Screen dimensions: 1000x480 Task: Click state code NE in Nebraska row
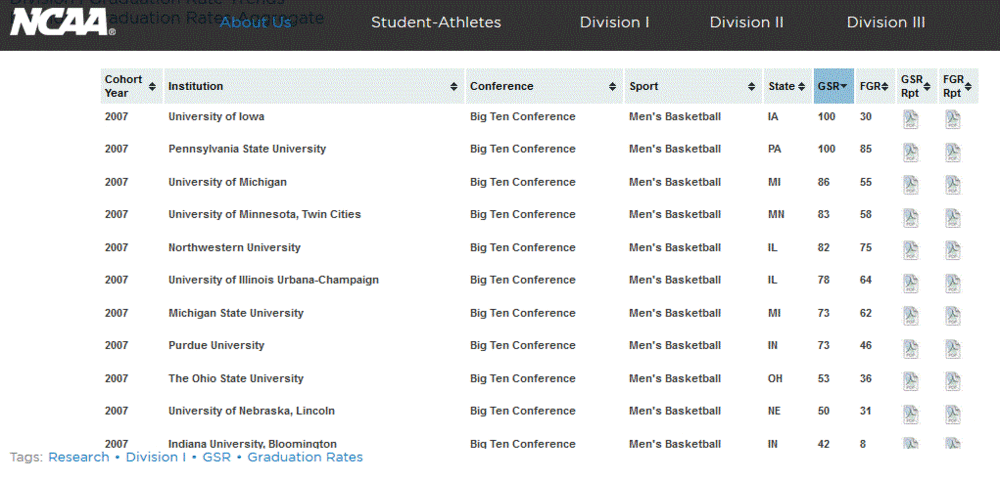click(774, 411)
